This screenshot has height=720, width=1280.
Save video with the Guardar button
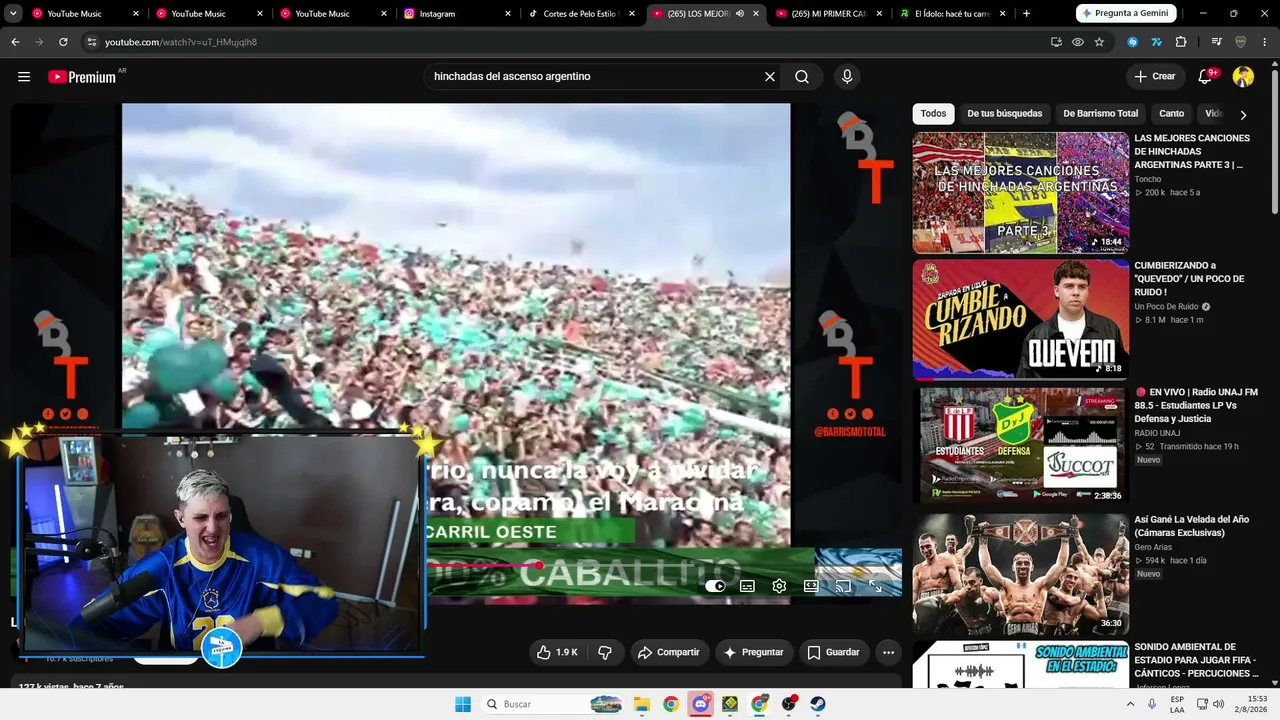click(834, 652)
